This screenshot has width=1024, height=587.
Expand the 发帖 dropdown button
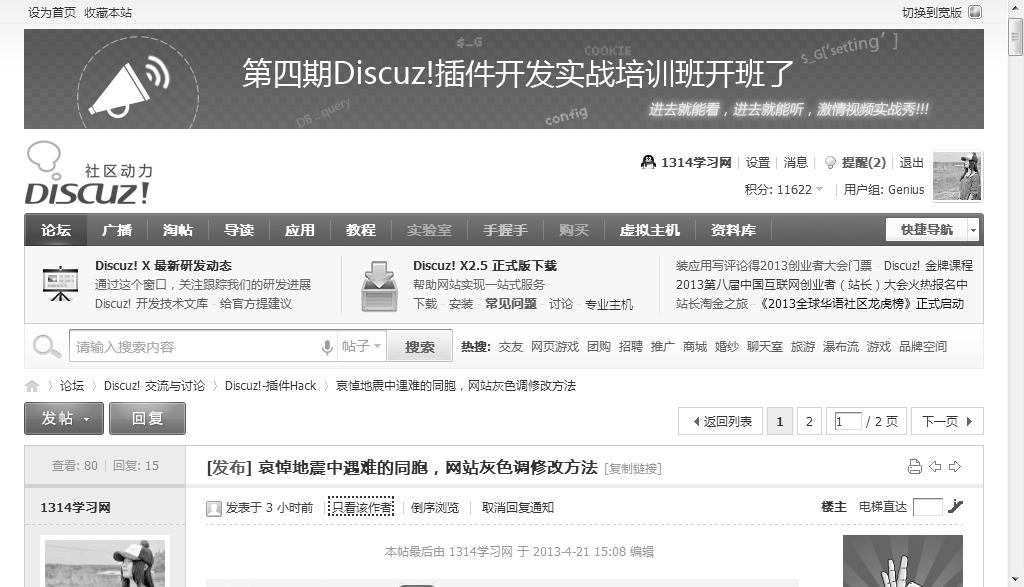pos(64,419)
